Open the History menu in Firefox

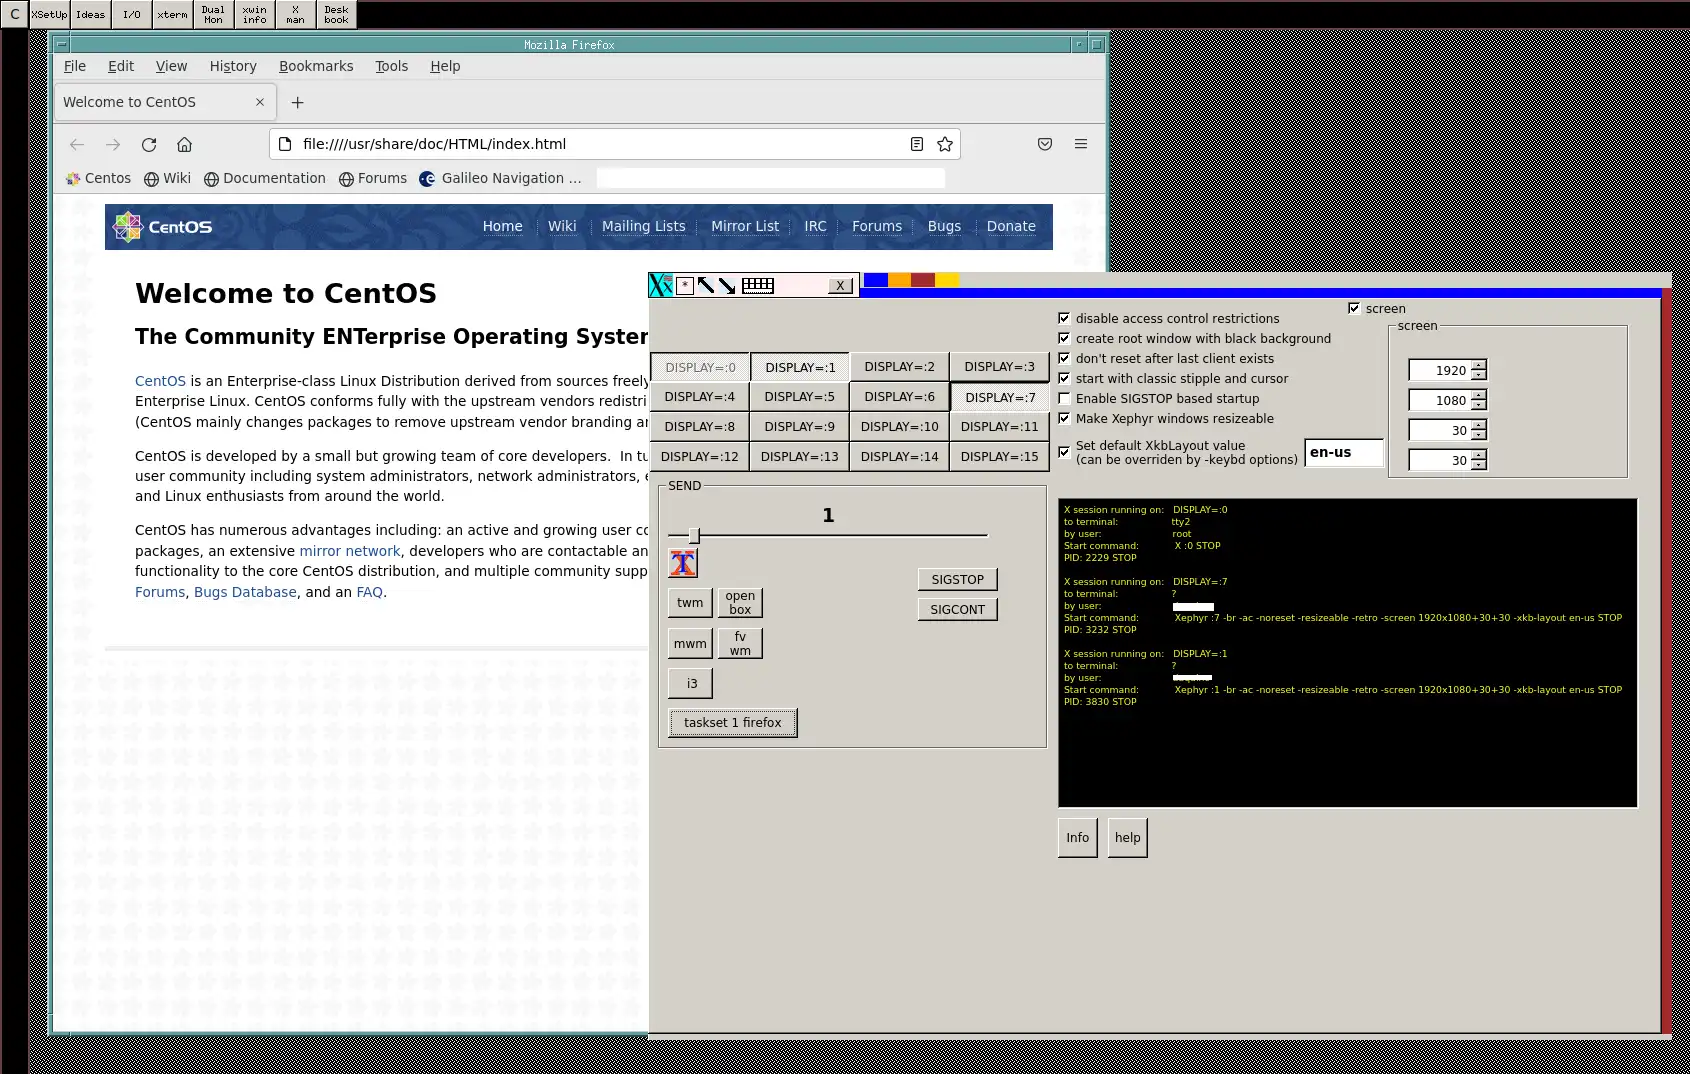coord(233,66)
